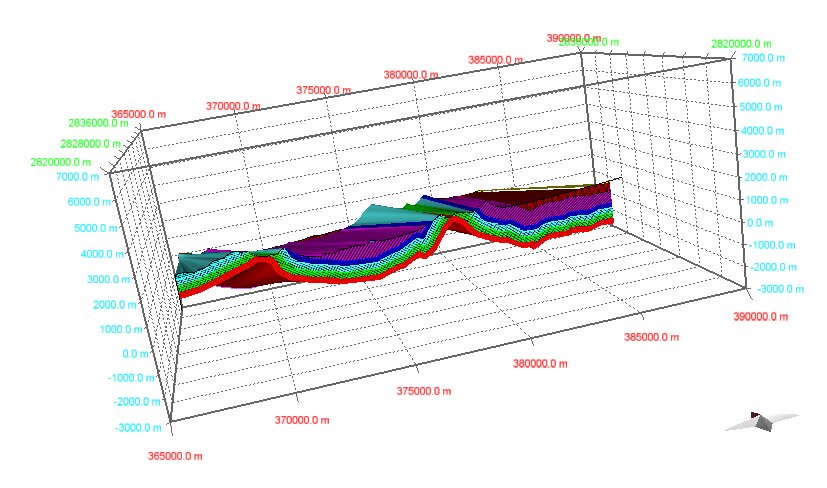Select 365000.0 m beneath the -3000.0 m corner
This screenshot has width=827, height=488.
click(175, 456)
